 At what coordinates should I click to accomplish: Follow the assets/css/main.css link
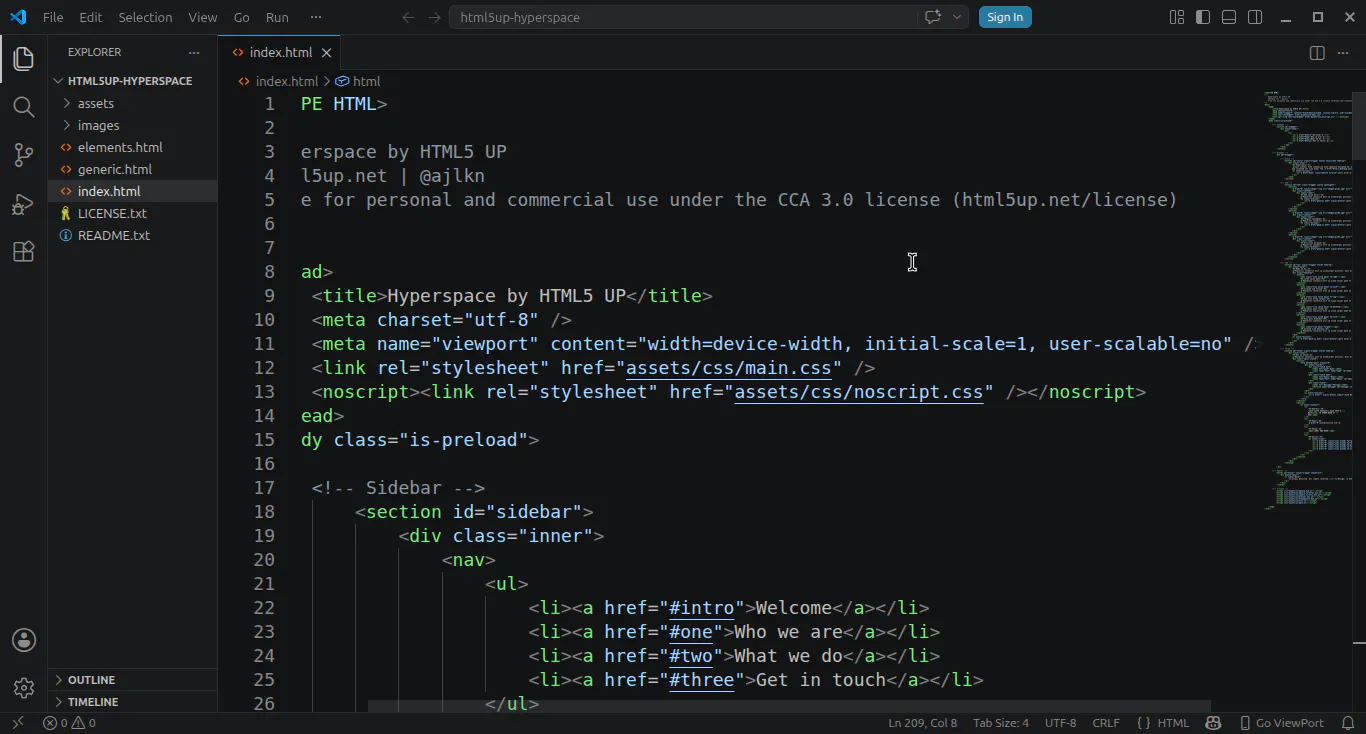coord(729,368)
